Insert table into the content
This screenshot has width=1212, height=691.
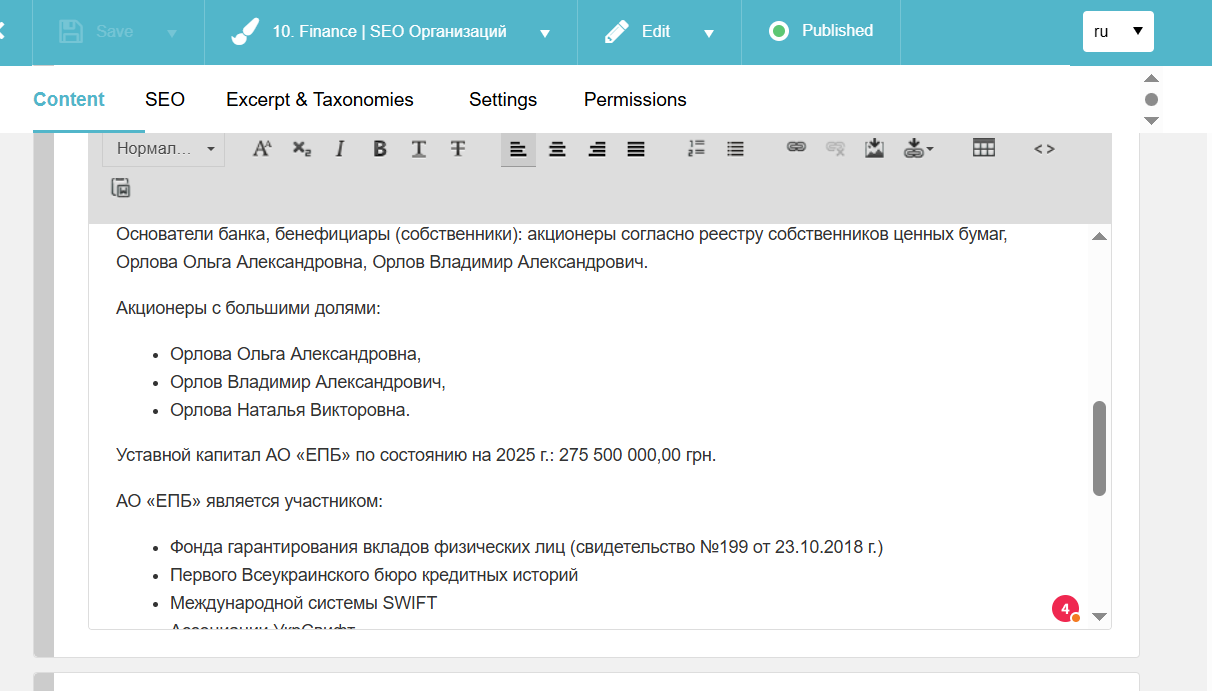coord(984,148)
